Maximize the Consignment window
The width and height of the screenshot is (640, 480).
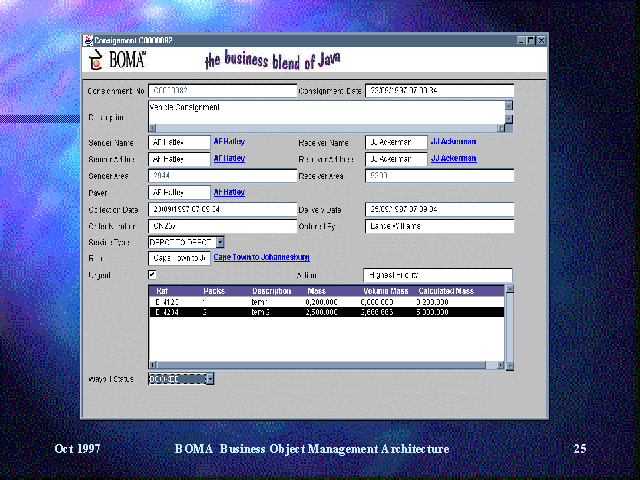[x=530, y=40]
